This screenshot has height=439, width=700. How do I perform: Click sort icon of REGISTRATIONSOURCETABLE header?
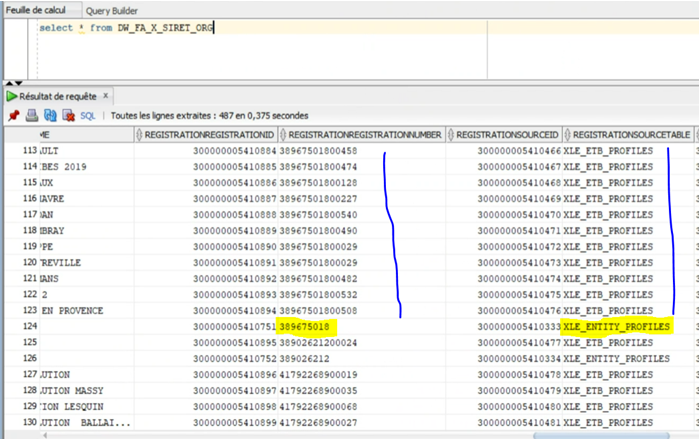[567, 135]
